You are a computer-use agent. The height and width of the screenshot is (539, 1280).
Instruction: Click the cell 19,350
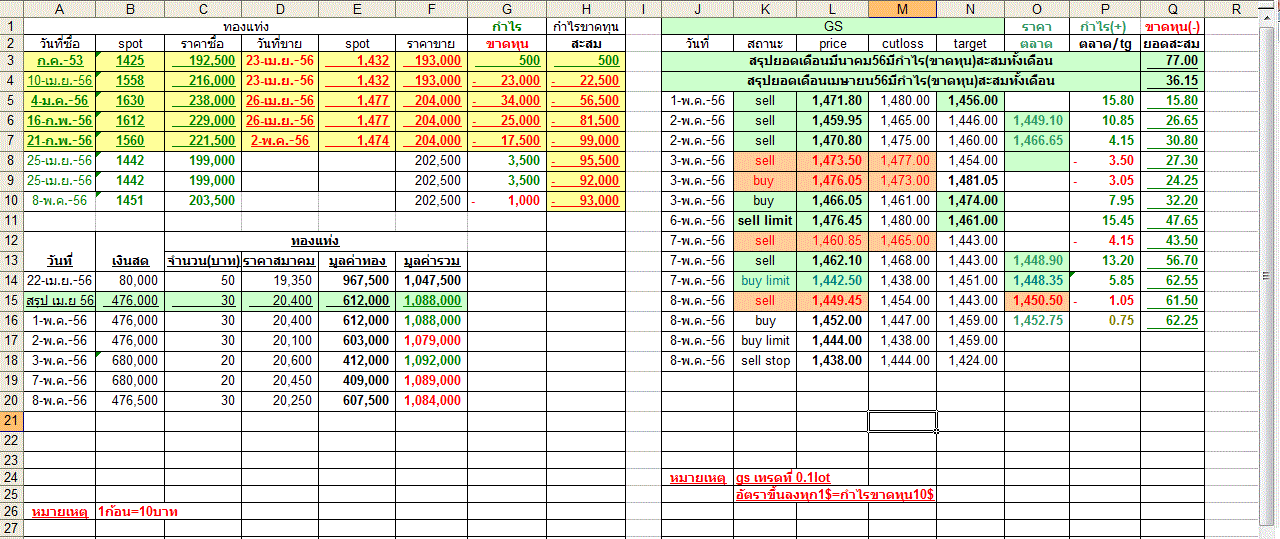281,280
